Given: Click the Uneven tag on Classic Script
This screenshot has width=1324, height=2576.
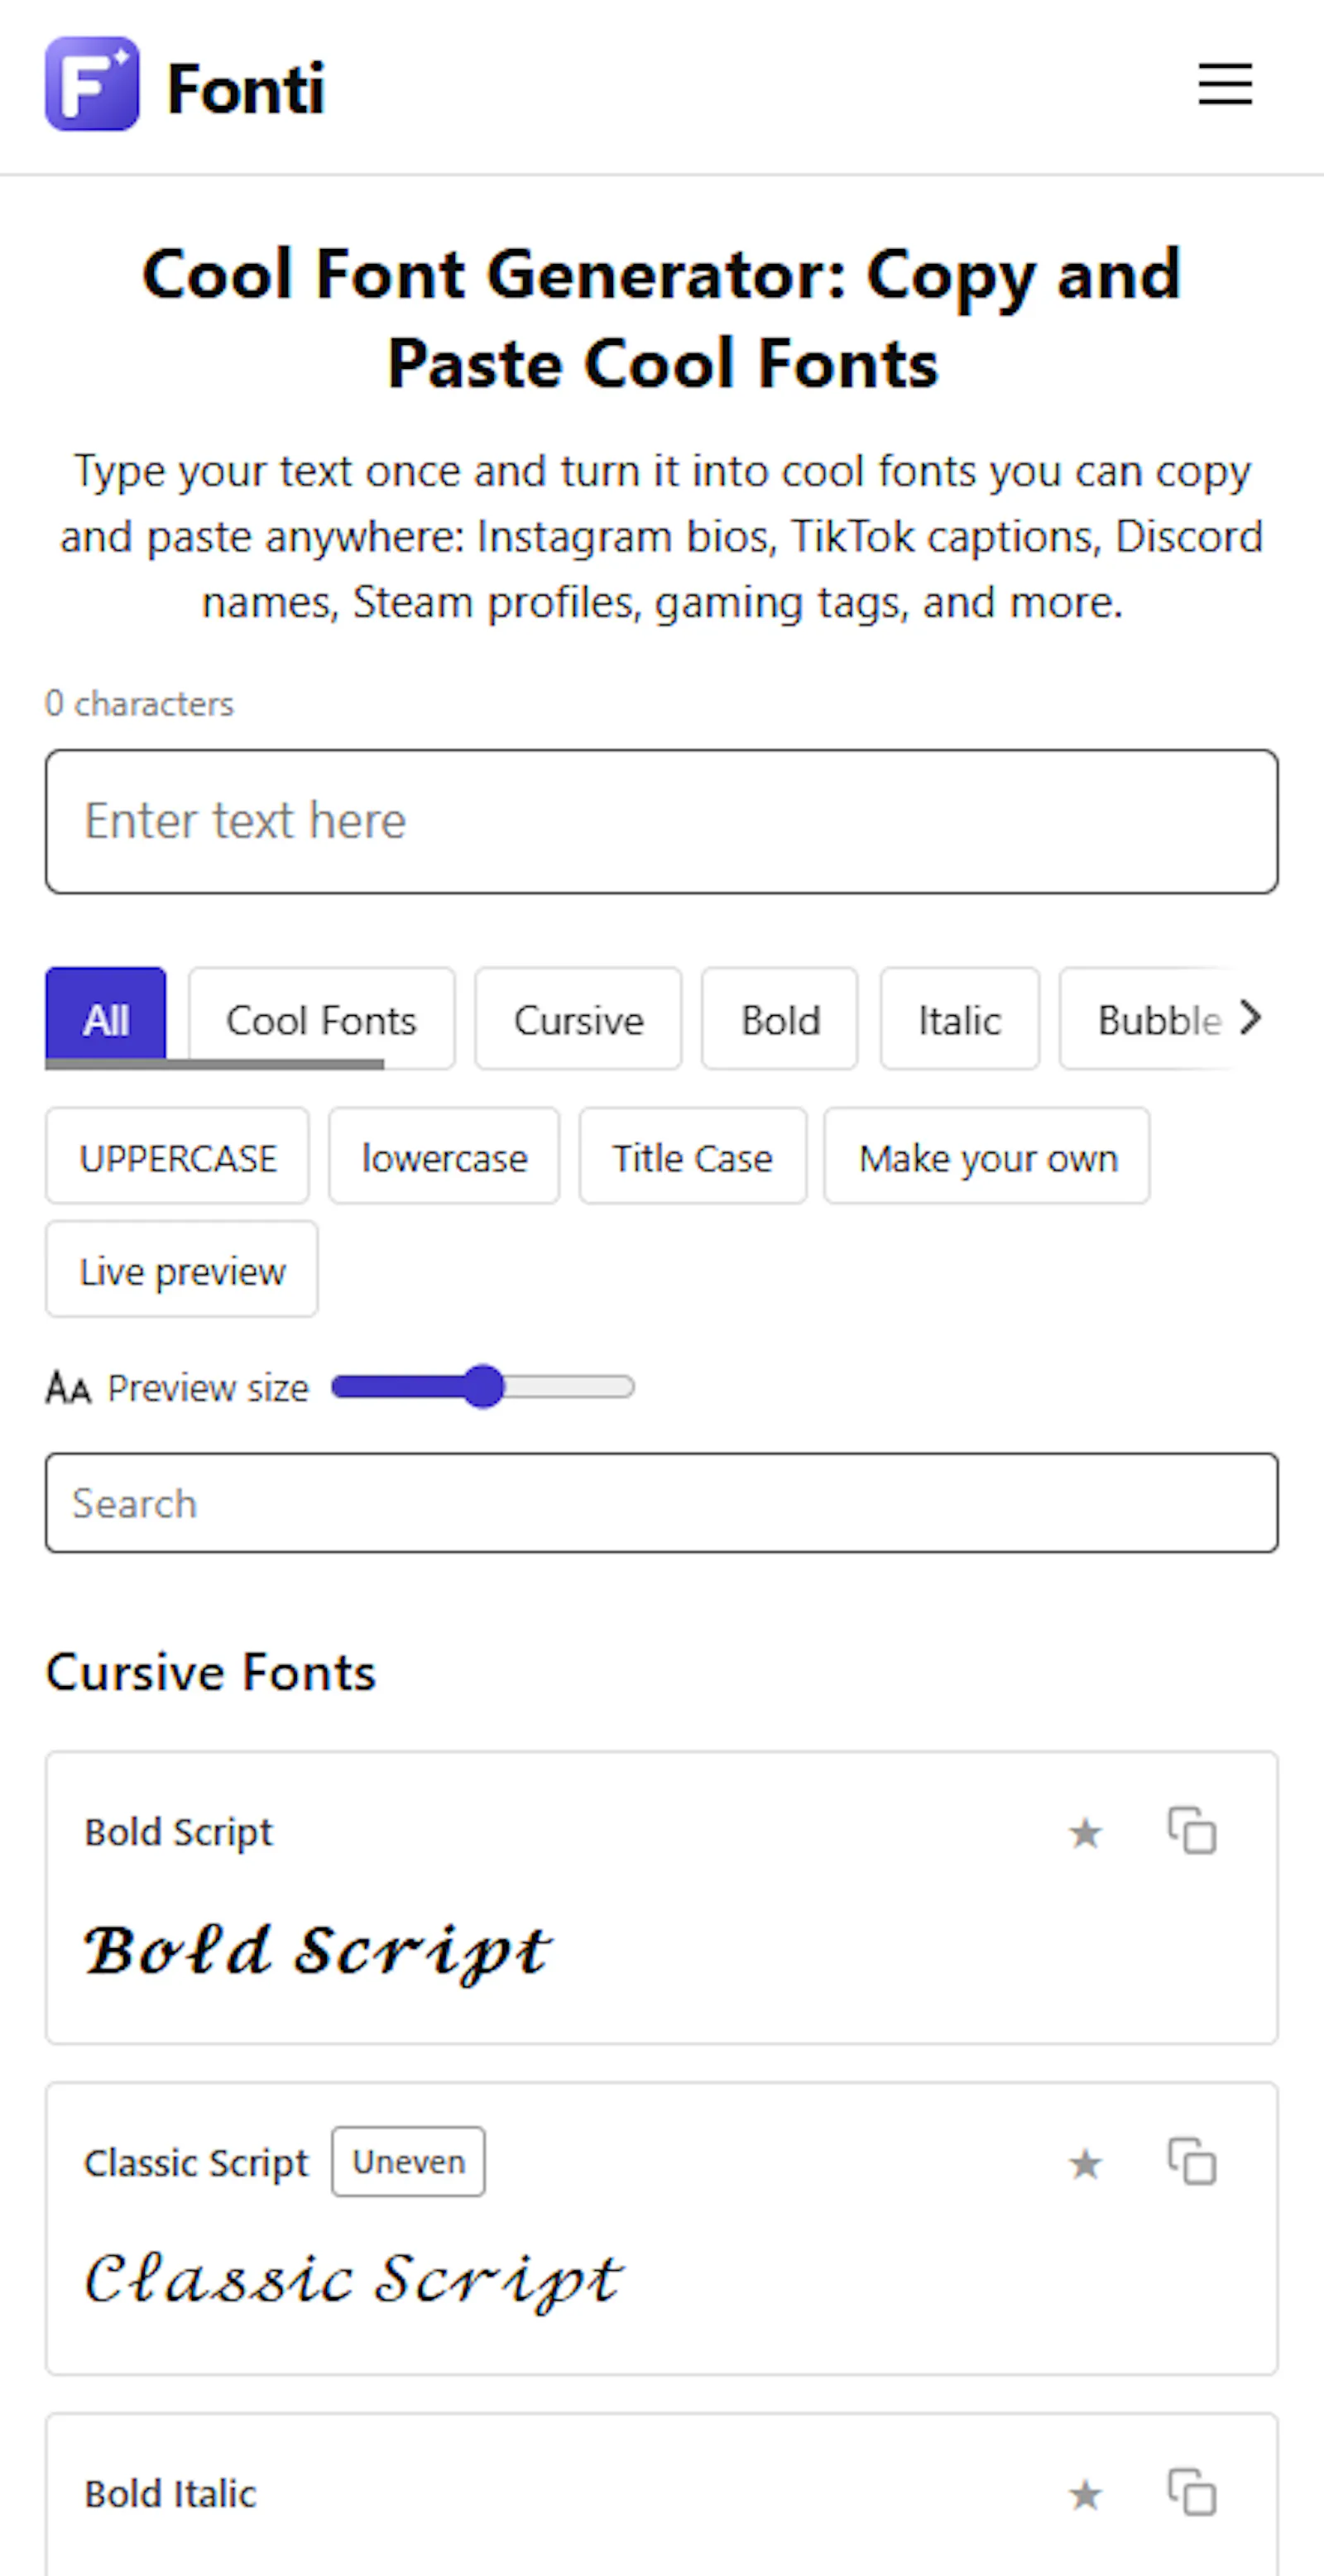Looking at the screenshot, I should coord(408,2162).
